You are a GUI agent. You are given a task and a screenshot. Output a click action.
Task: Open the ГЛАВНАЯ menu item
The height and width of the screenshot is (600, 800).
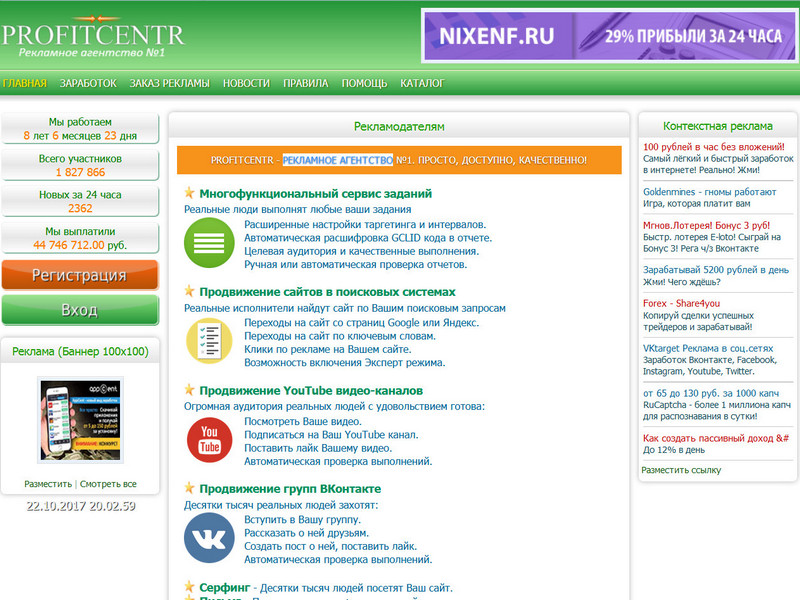click(x=24, y=83)
